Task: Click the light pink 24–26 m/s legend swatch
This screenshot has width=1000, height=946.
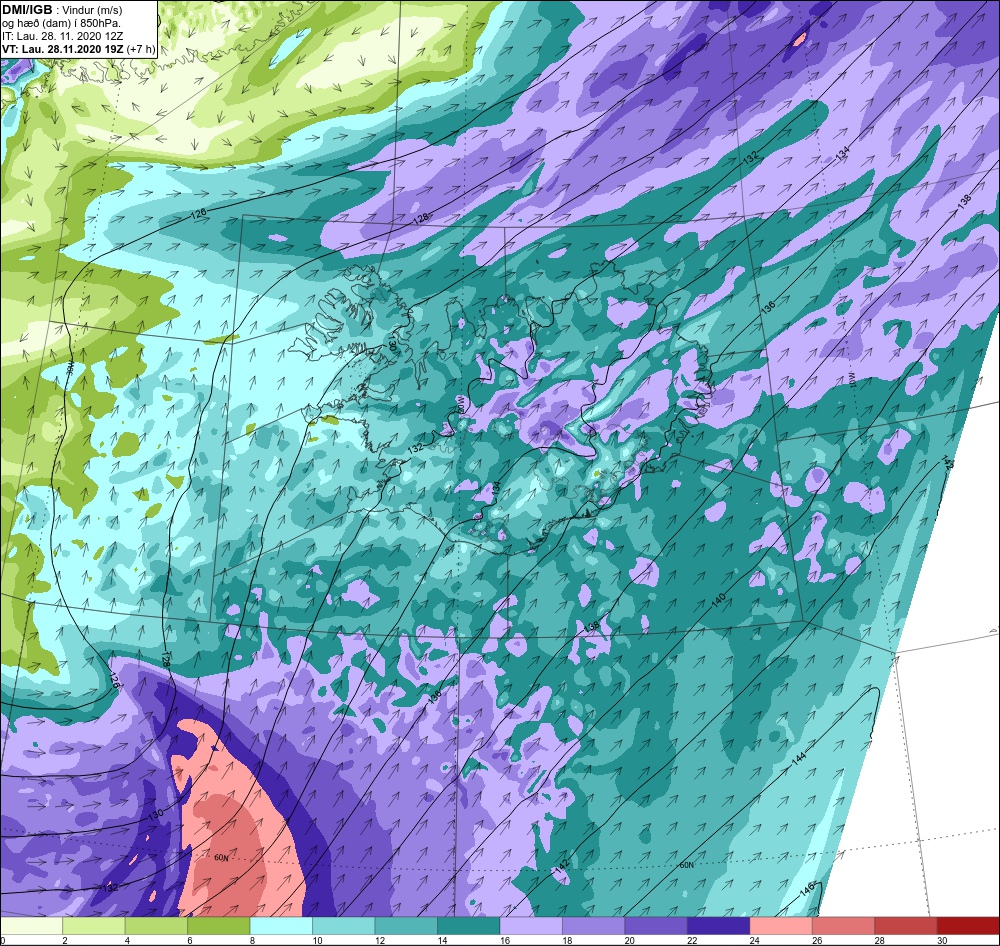Action: tap(781, 926)
